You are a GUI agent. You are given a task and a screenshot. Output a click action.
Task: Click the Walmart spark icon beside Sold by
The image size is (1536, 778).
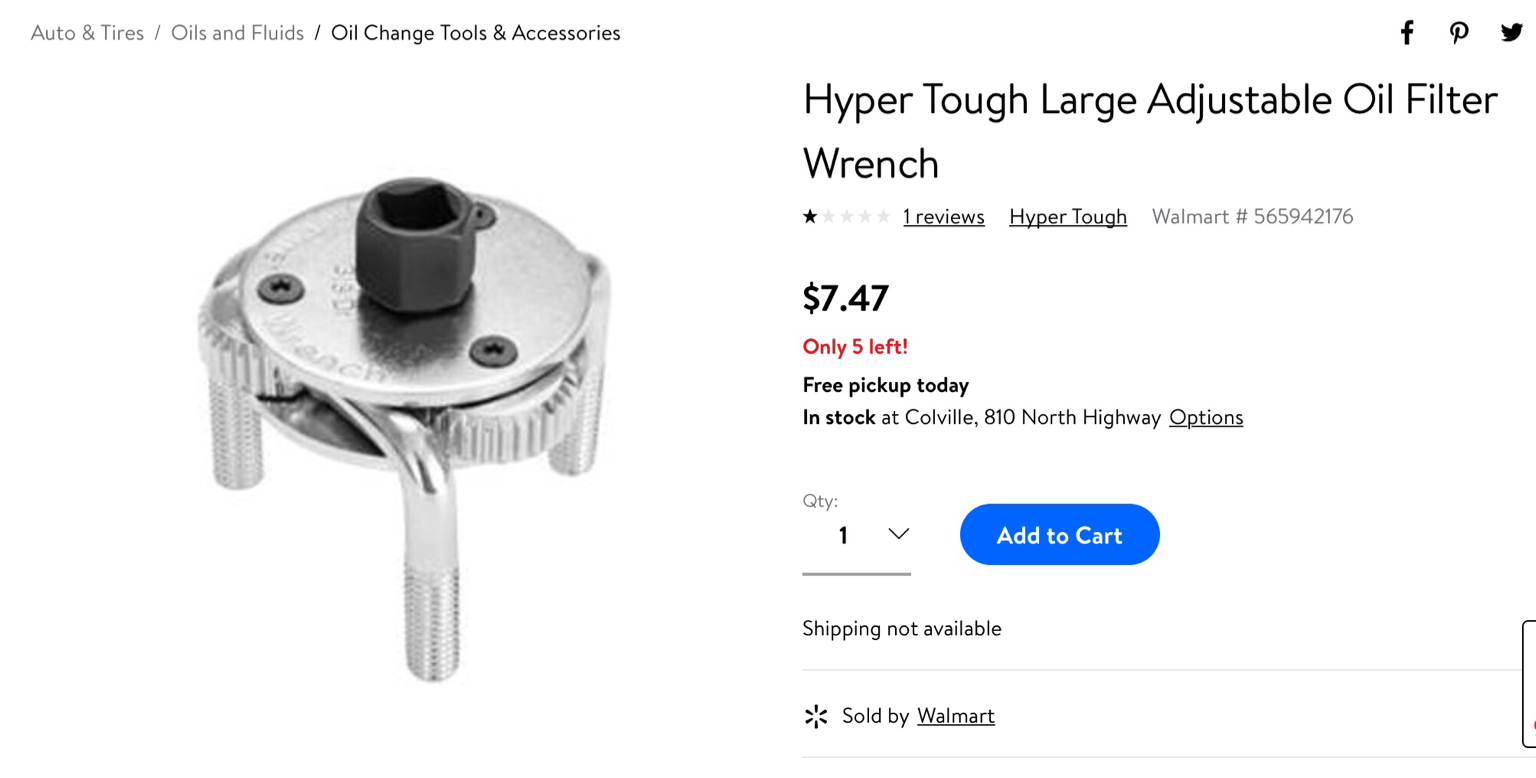click(x=816, y=716)
